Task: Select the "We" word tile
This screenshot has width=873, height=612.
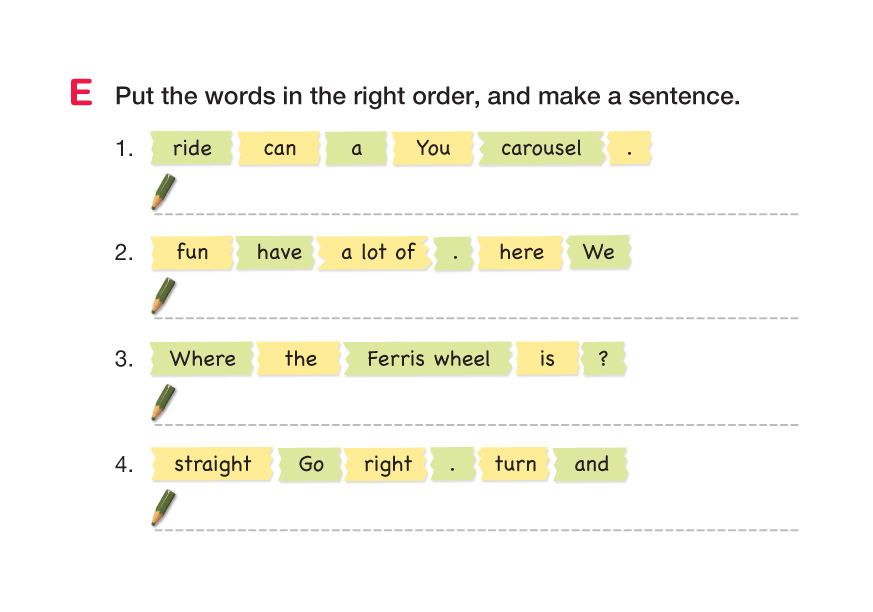Action: (598, 252)
